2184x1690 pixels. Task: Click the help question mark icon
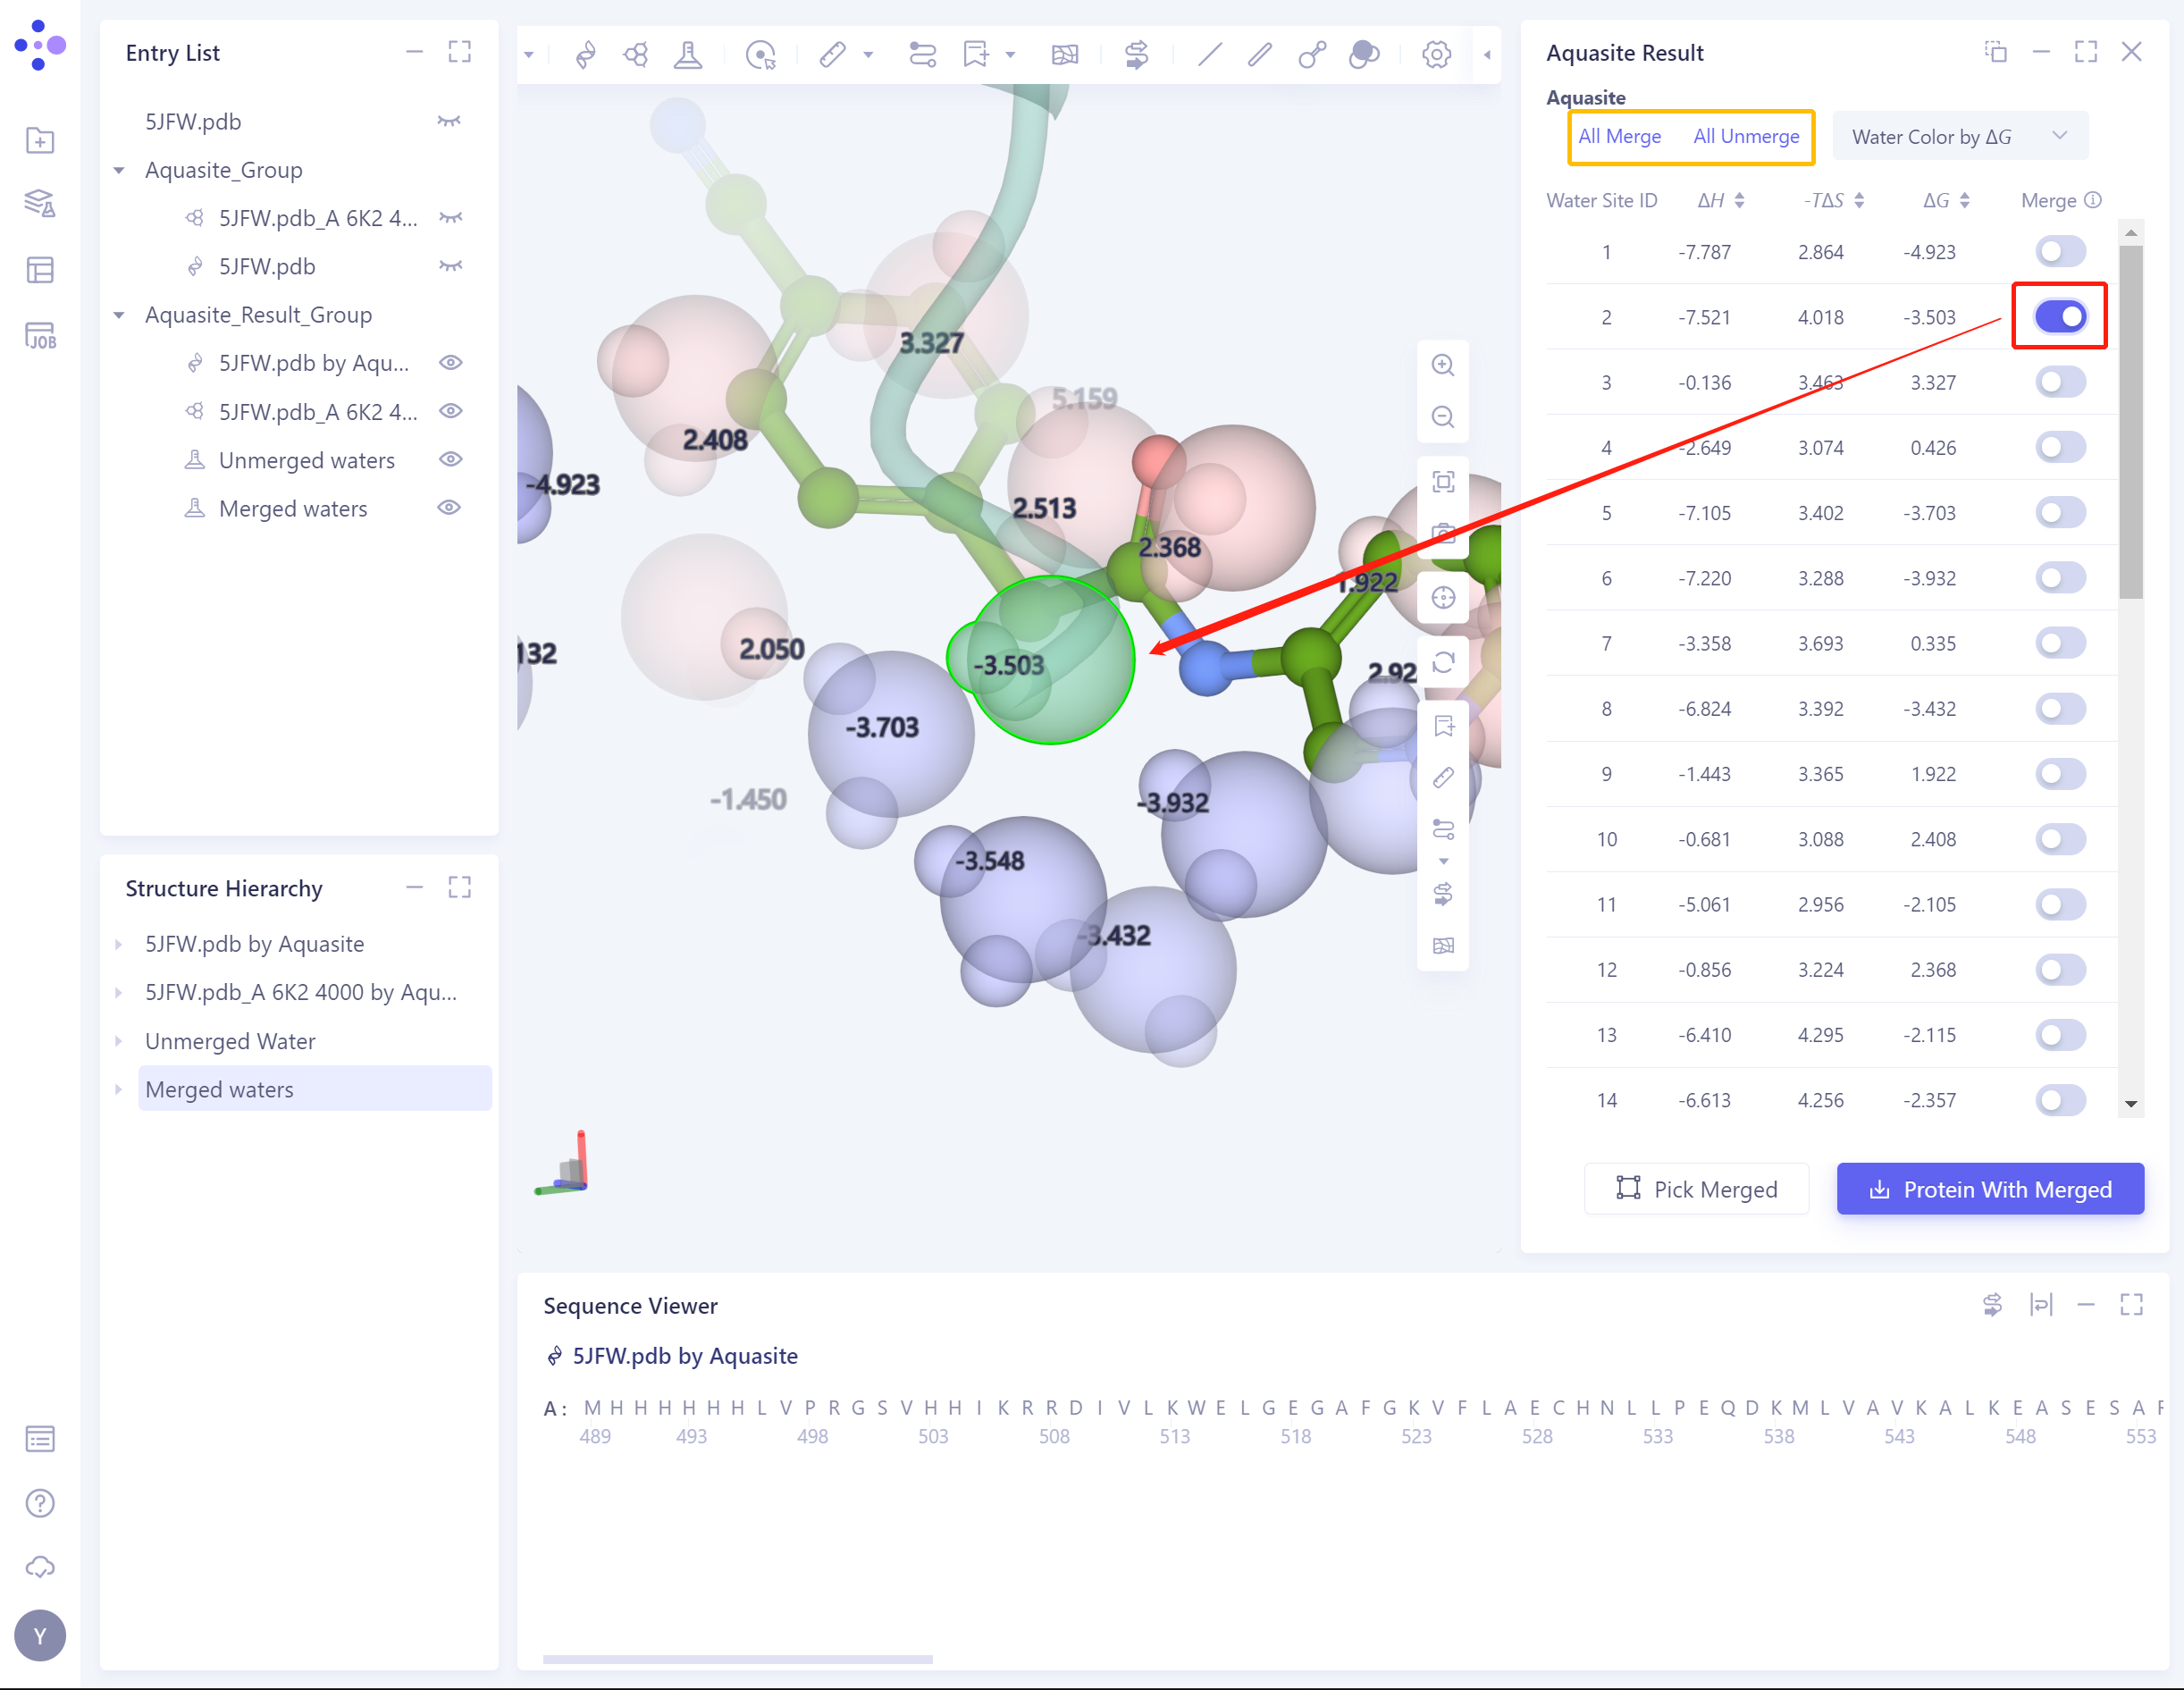point(40,1502)
